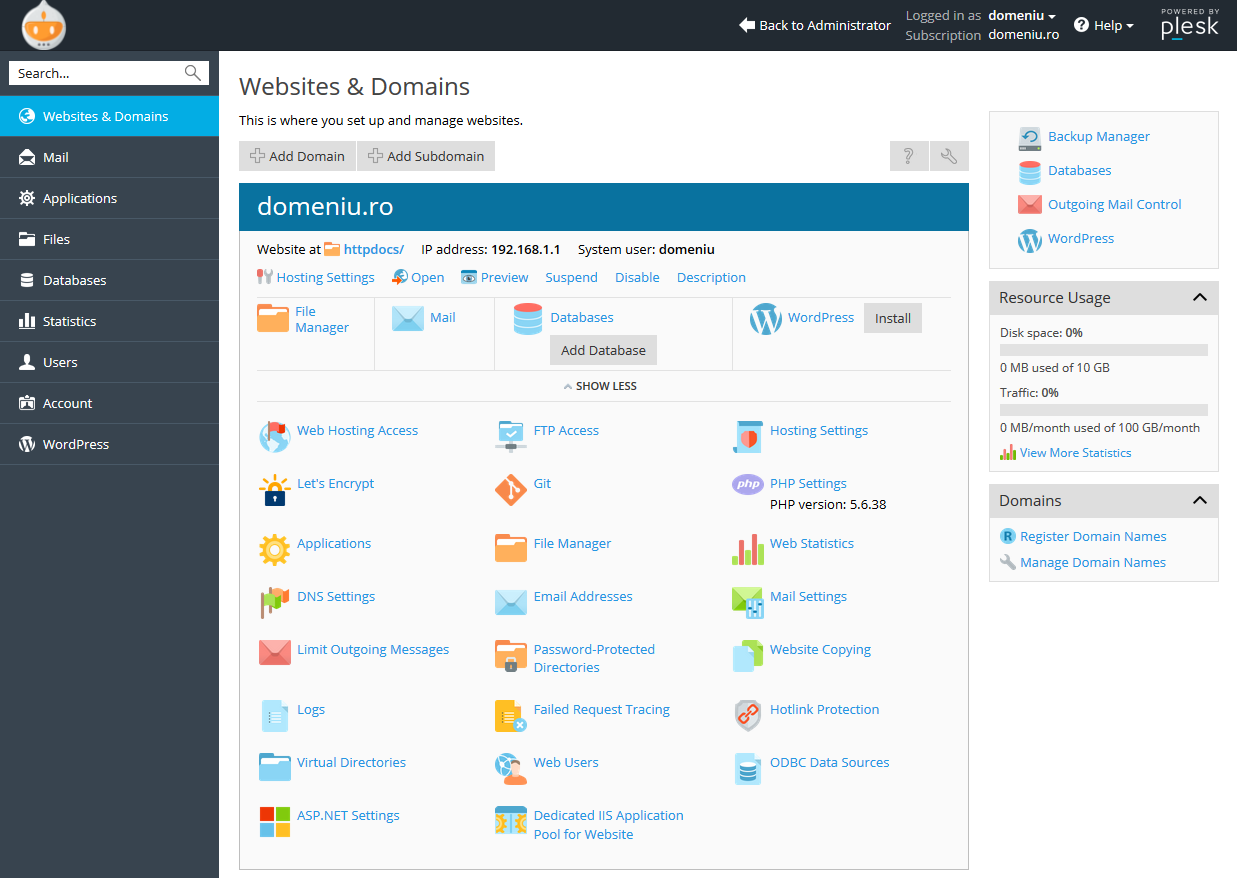
Task: Click the FTP Access icon
Action: pyautogui.click(x=511, y=435)
